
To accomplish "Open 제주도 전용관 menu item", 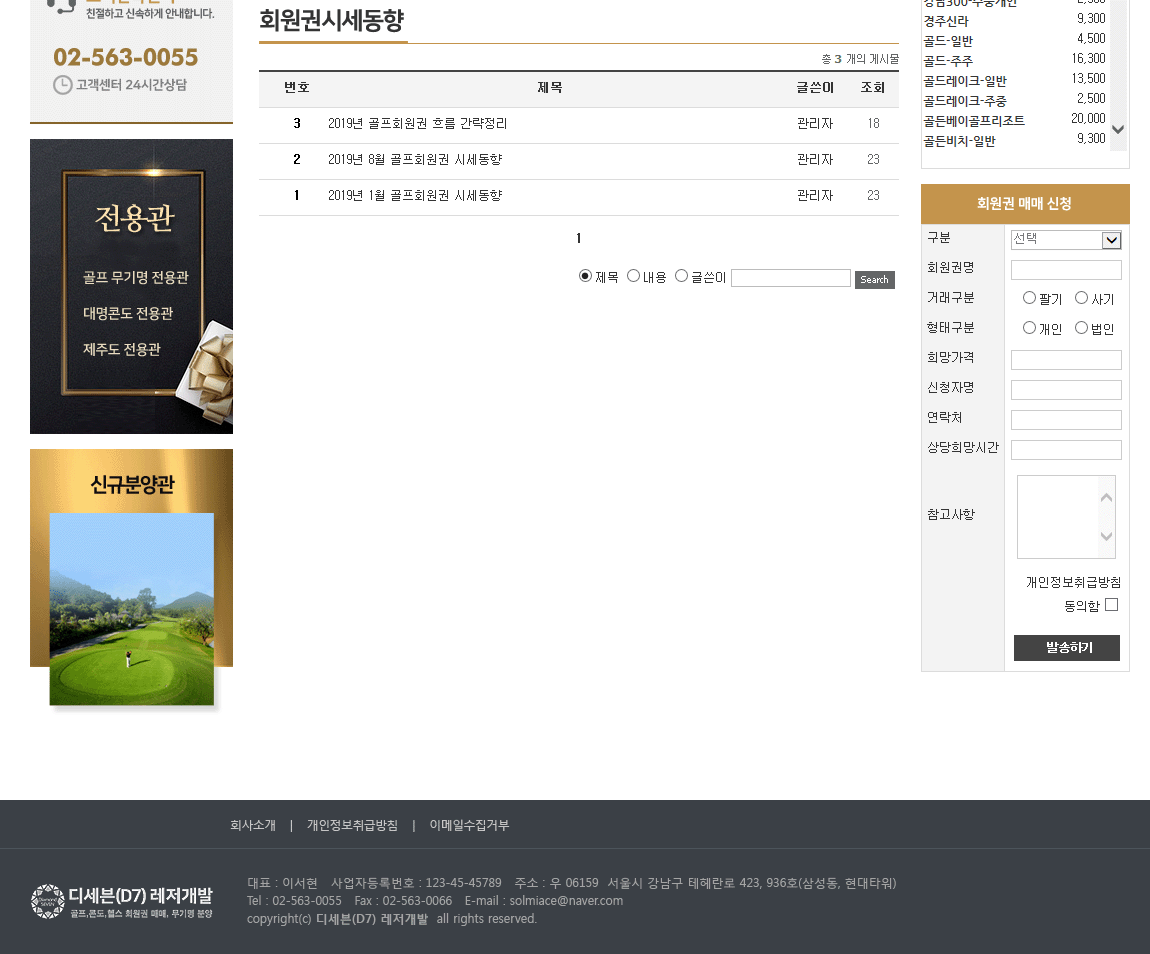I will coord(122,349).
